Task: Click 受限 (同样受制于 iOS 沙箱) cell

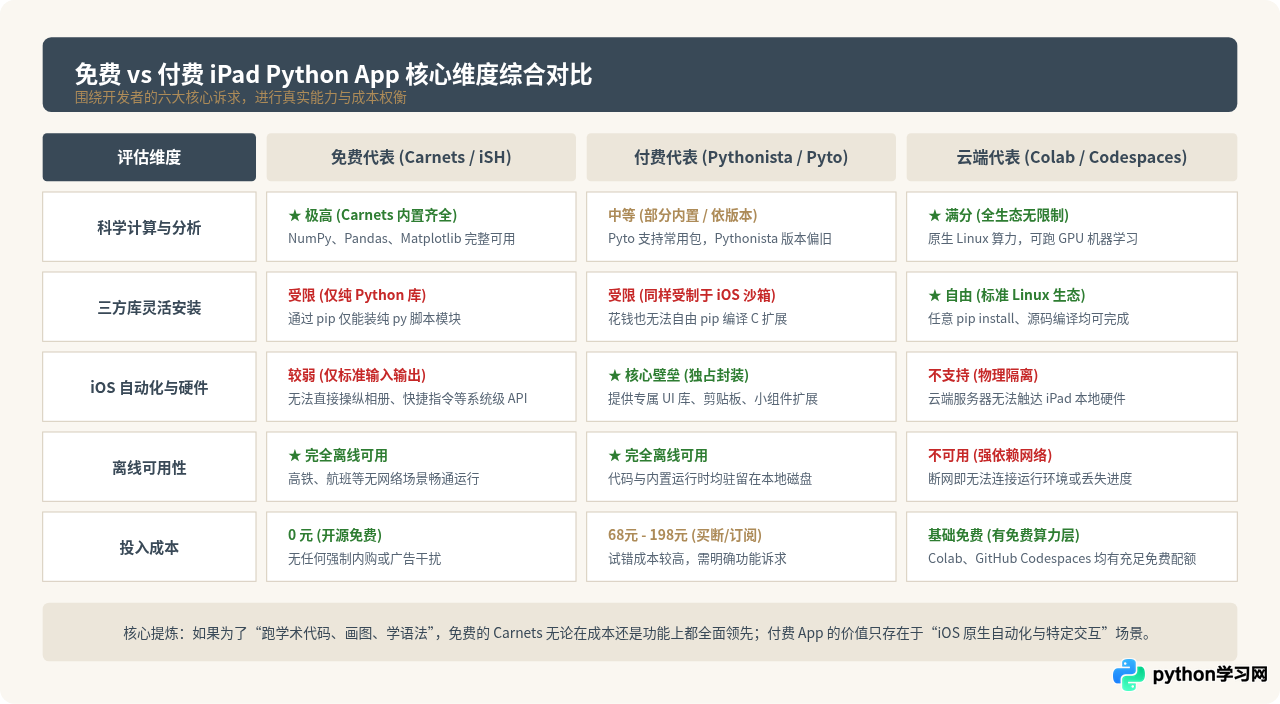Action: point(741,307)
